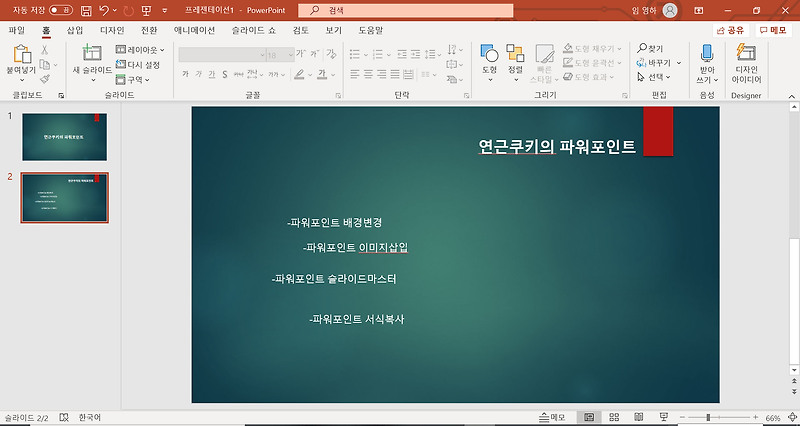Click the Save icon in the title bar
Screen dimensions: 800x426
coord(86,10)
